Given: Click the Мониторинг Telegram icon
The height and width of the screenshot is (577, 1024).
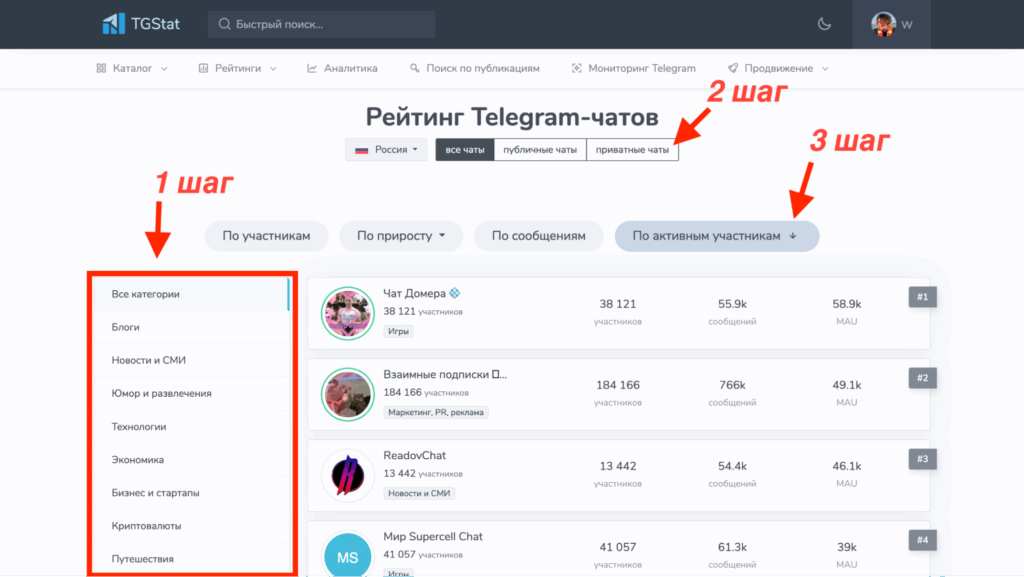Looking at the screenshot, I should tap(577, 68).
